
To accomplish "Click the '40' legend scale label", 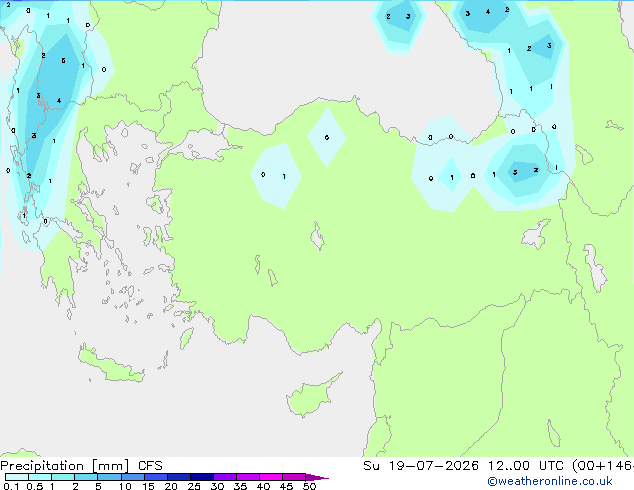I will [x=263, y=486].
